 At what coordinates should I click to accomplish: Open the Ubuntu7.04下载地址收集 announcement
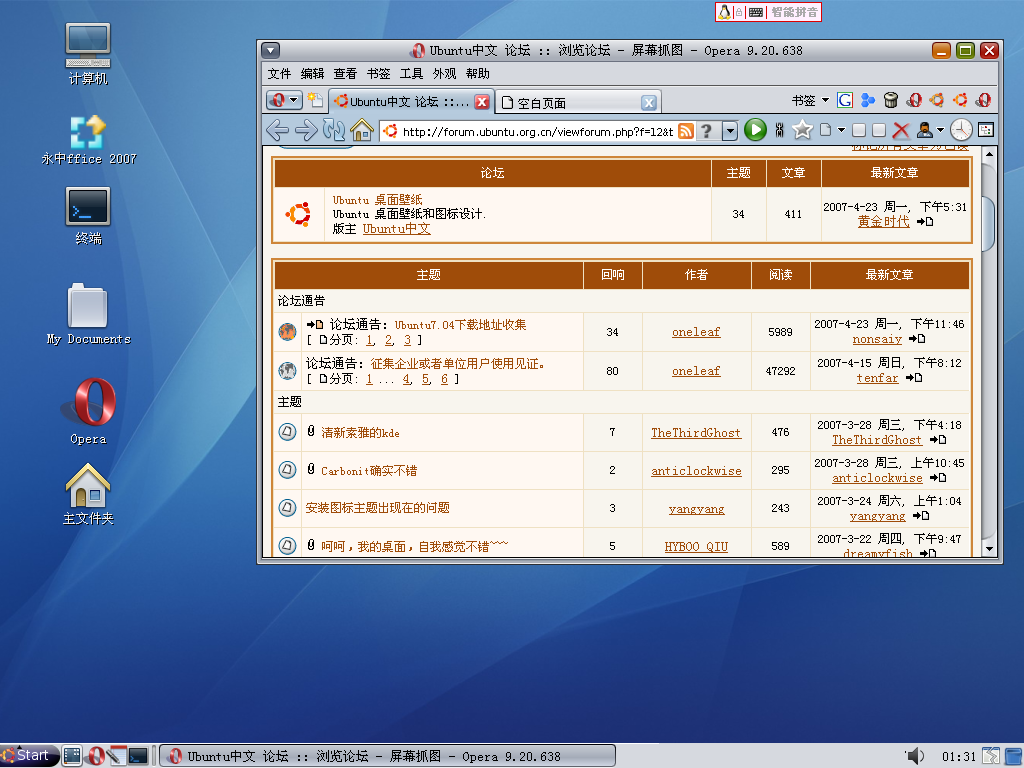(x=460, y=325)
